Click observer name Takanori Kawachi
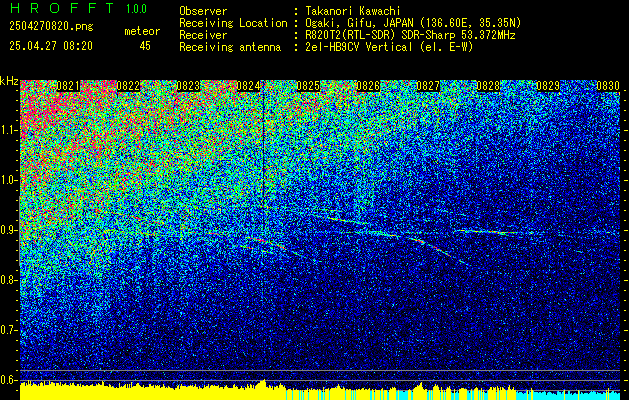629x400 pixels. pyautogui.click(x=353, y=11)
